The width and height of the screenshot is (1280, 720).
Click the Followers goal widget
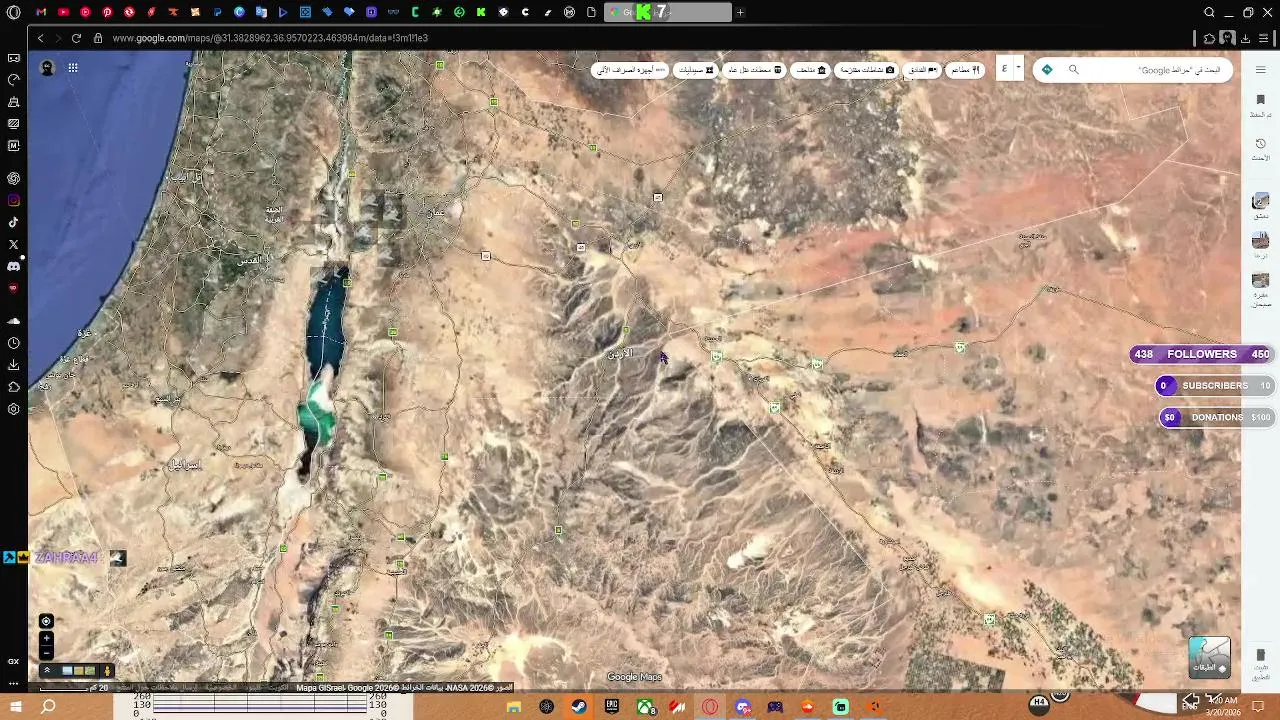click(1203, 354)
